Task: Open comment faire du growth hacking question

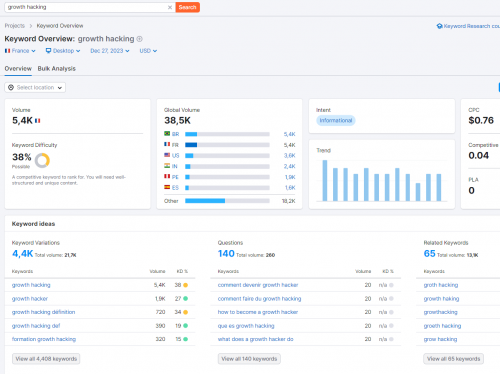Action: (259, 299)
